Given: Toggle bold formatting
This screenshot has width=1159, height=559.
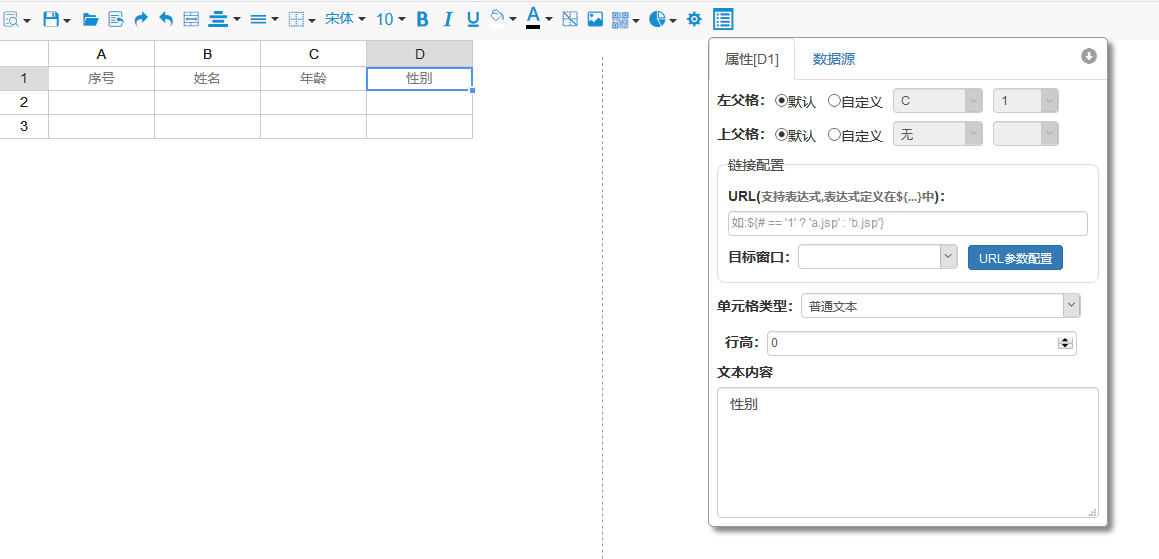Looking at the screenshot, I should 422,19.
